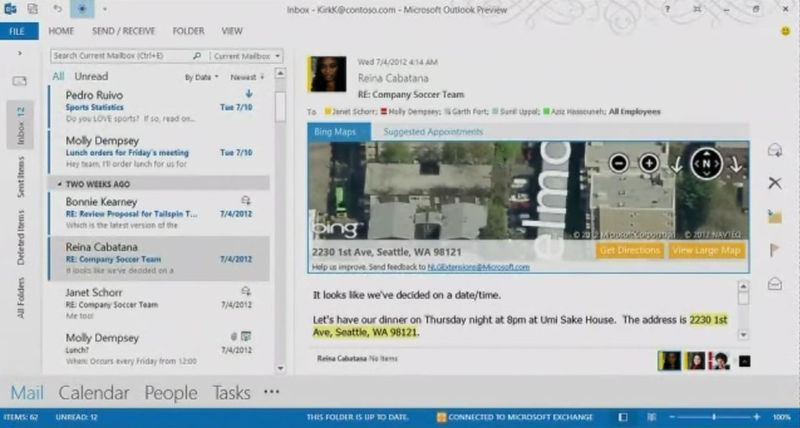Click the download arrow on Pedro Ruivo message
Image resolution: width=800 pixels, height=428 pixels.
pyautogui.click(x=249, y=94)
